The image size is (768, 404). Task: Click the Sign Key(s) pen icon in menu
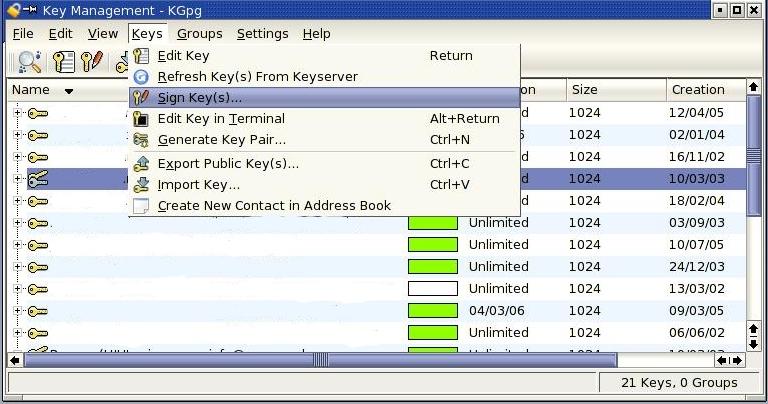[x=141, y=97]
